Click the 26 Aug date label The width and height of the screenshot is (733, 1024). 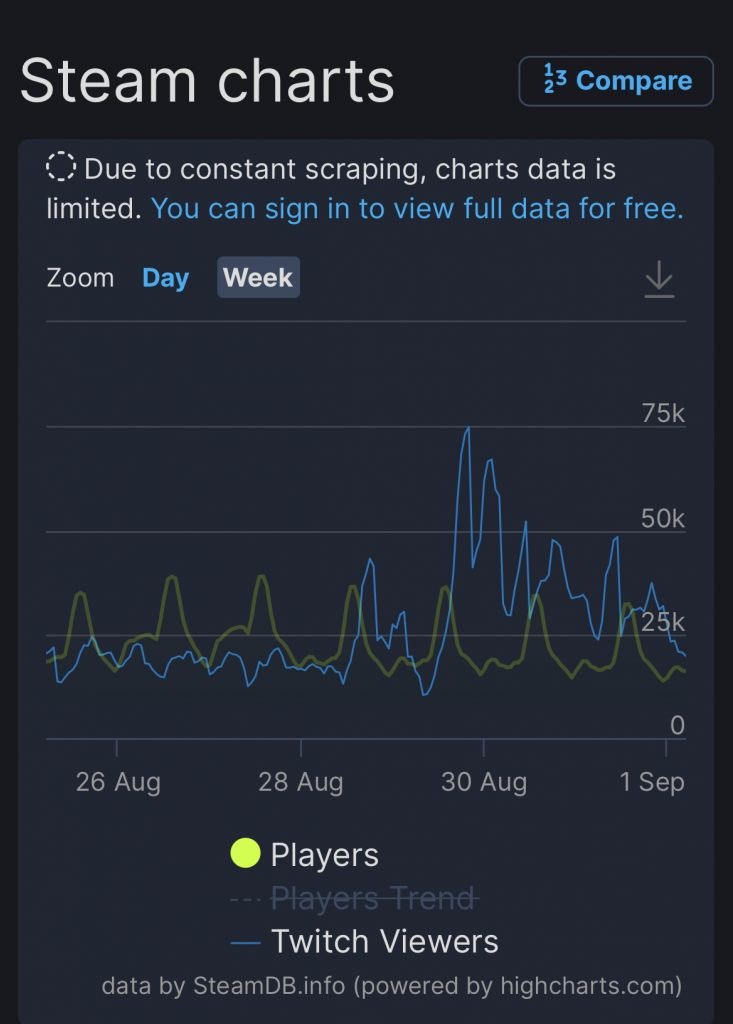coord(118,781)
